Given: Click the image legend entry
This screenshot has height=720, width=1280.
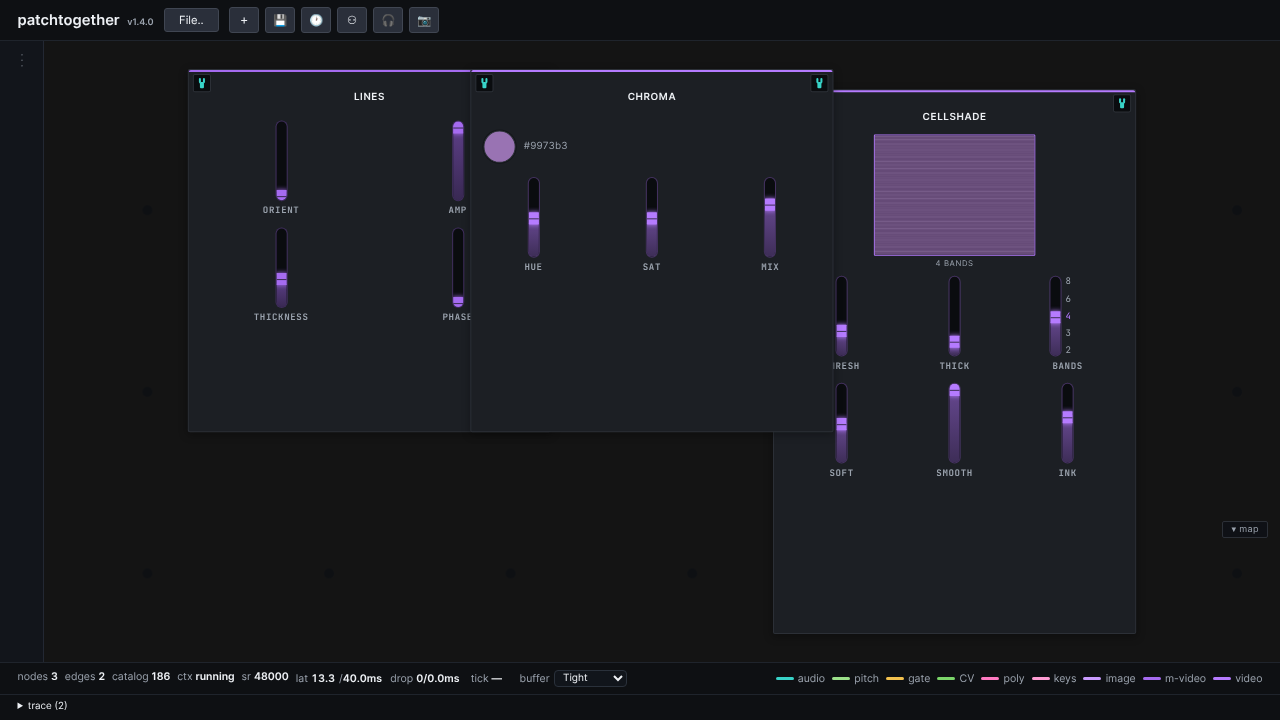Looking at the screenshot, I should click(x=1110, y=679).
